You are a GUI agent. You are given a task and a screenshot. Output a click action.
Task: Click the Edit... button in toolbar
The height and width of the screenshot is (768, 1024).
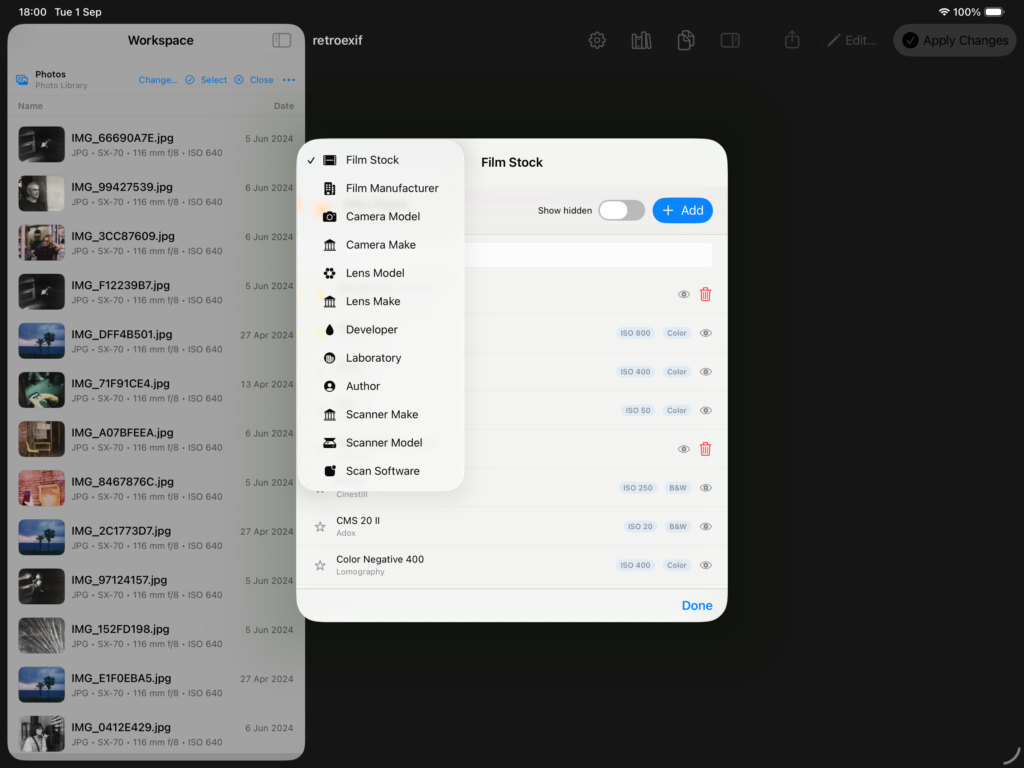852,40
